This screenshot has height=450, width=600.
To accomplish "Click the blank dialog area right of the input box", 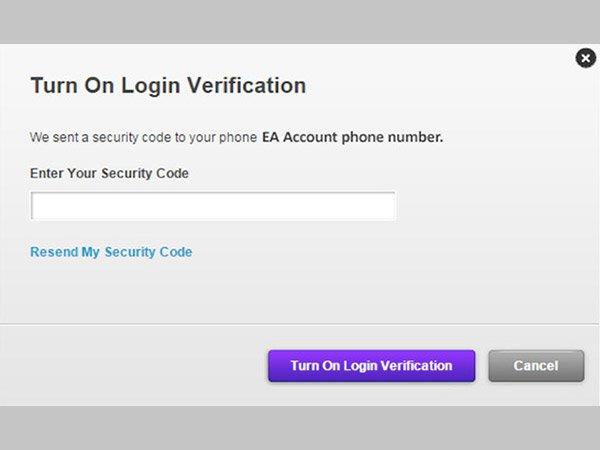I will (490, 206).
